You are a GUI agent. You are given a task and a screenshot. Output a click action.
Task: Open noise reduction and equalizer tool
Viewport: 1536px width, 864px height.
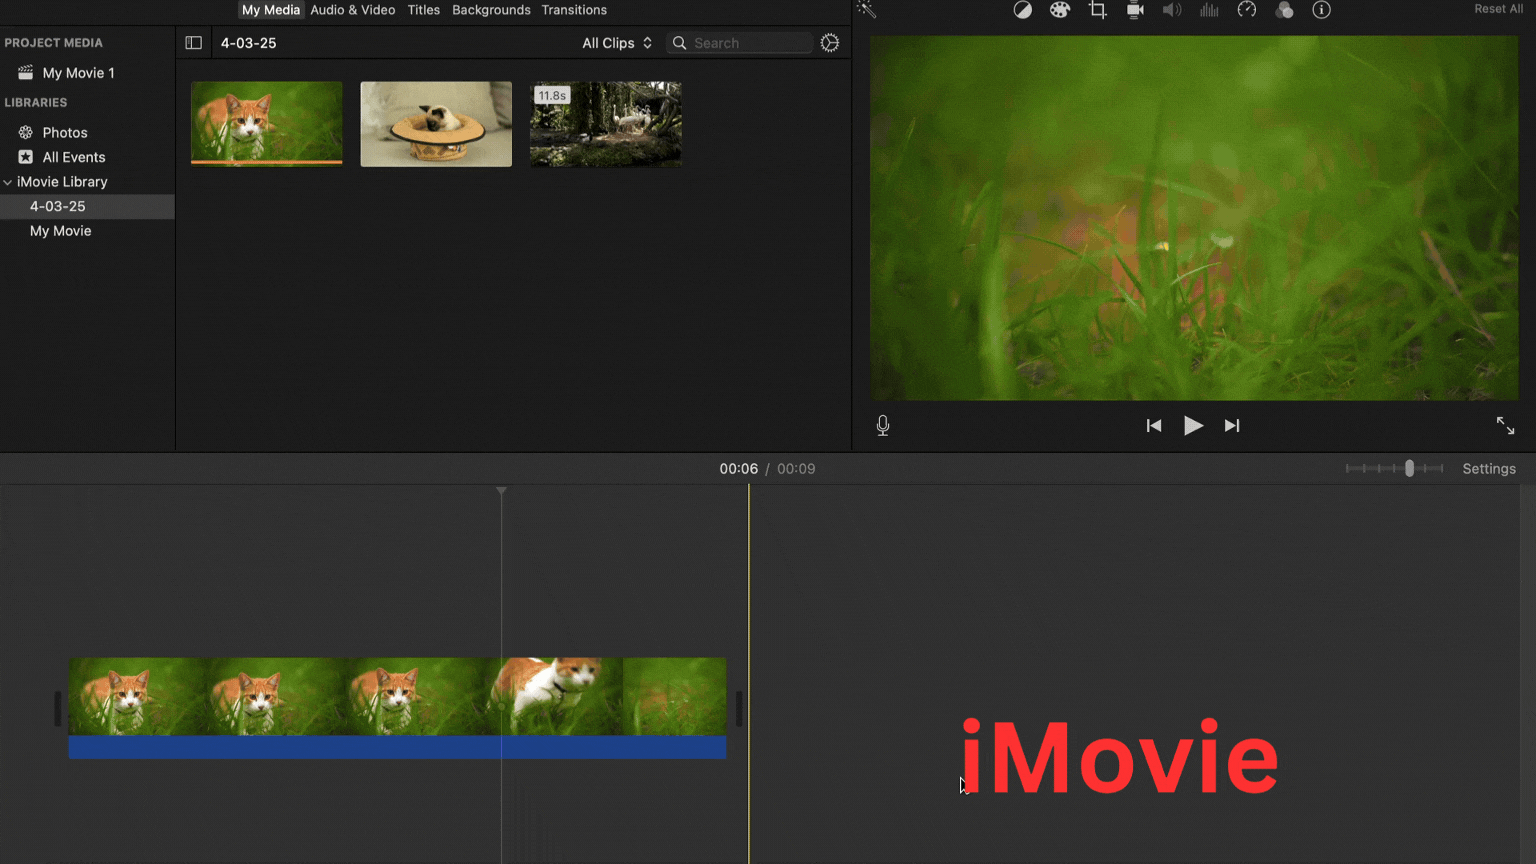tap(1209, 10)
